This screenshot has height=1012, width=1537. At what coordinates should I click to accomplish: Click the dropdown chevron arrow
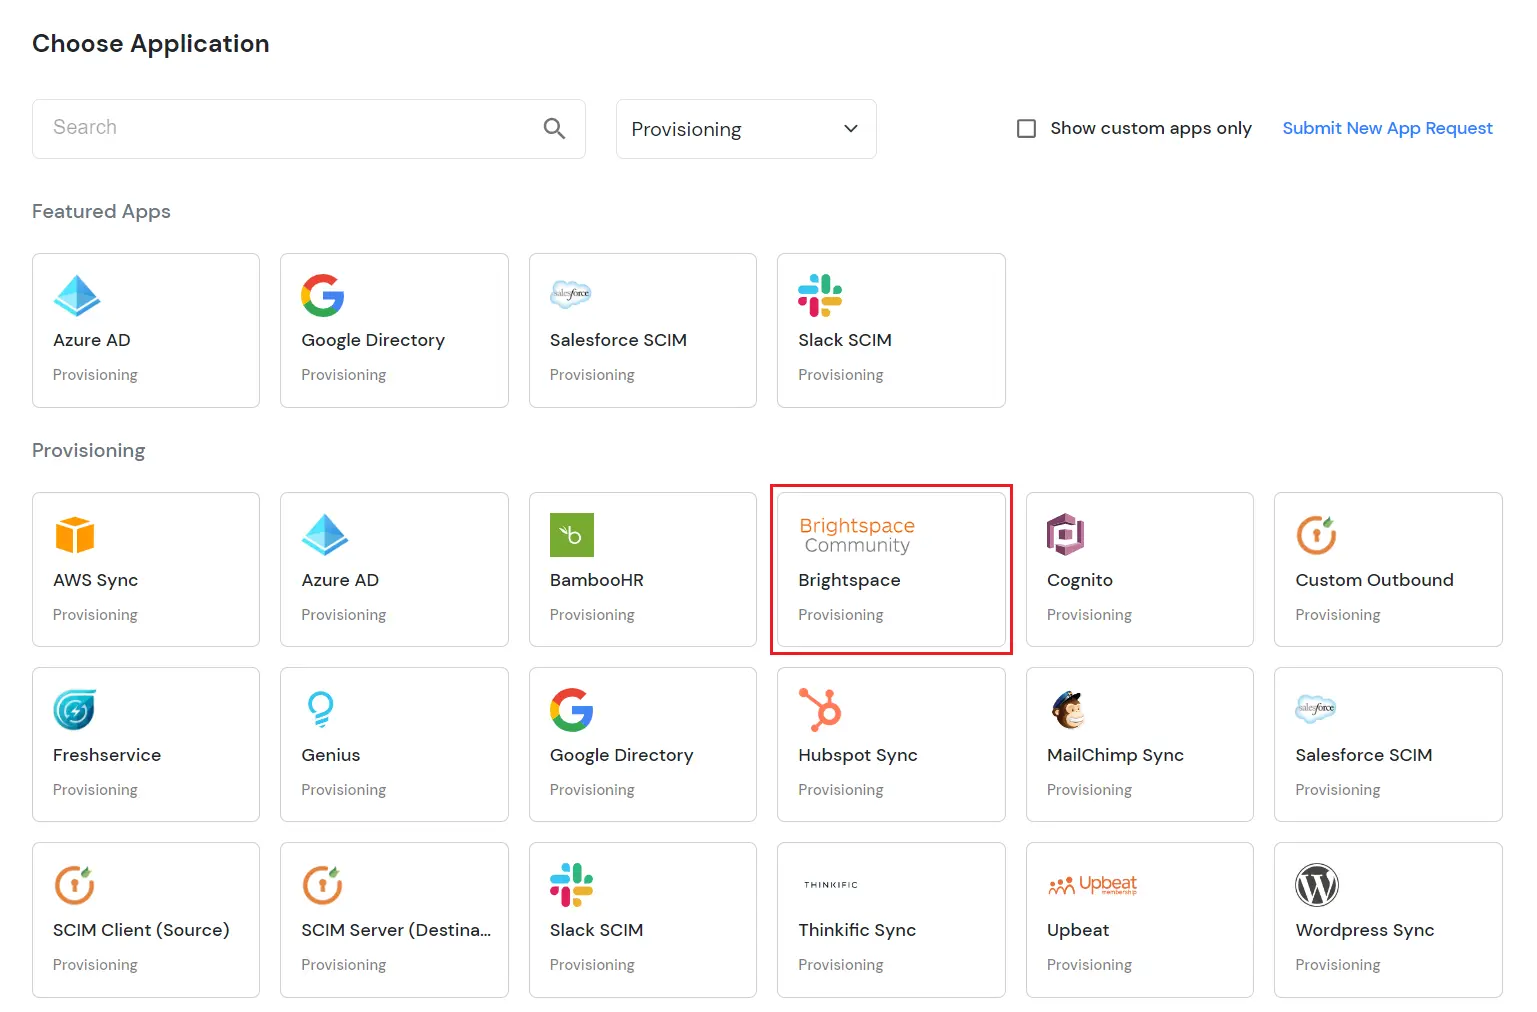851,129
